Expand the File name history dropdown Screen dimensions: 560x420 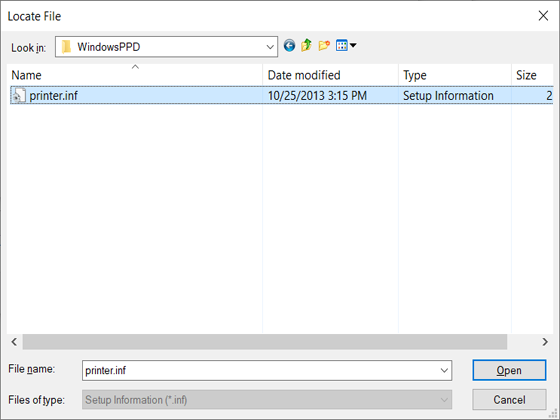click(444, 370)
